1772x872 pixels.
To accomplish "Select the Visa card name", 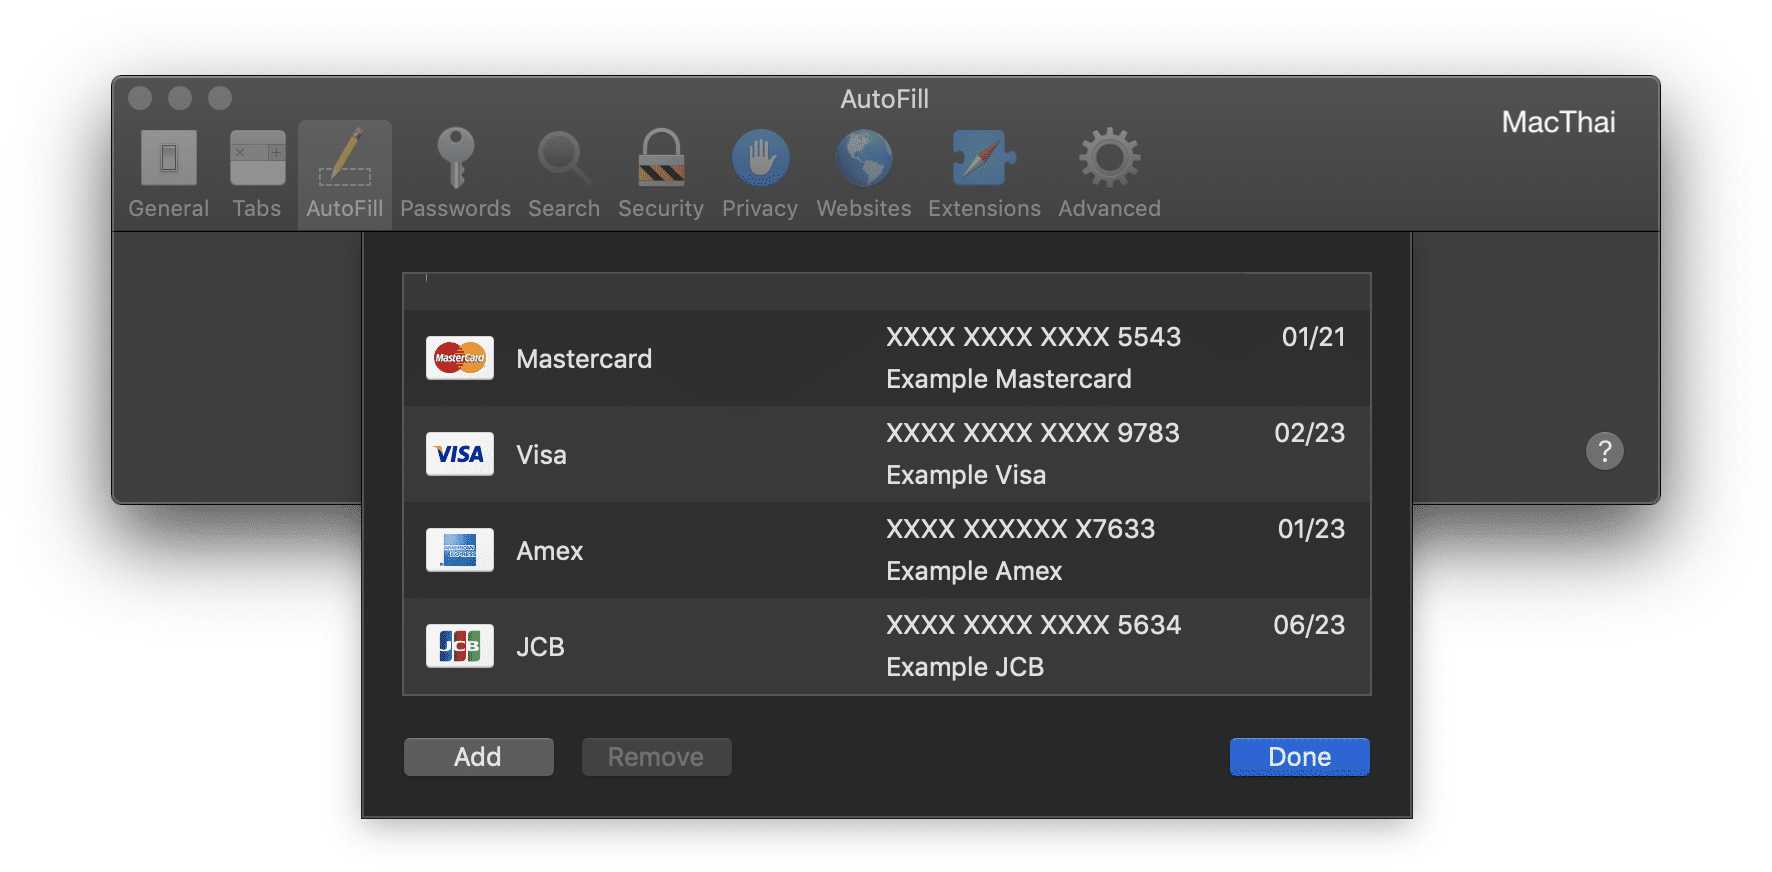I will pyautogui.click(x=541, y=454).
